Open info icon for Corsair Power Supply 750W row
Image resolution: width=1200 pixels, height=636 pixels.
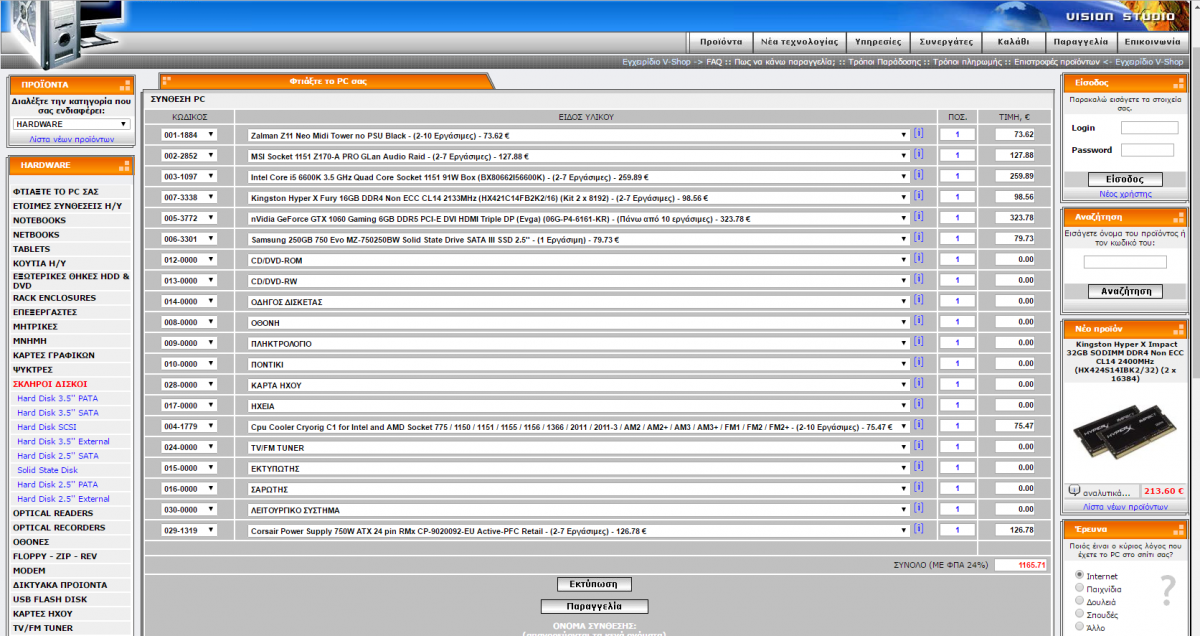(x=919, y=530)
